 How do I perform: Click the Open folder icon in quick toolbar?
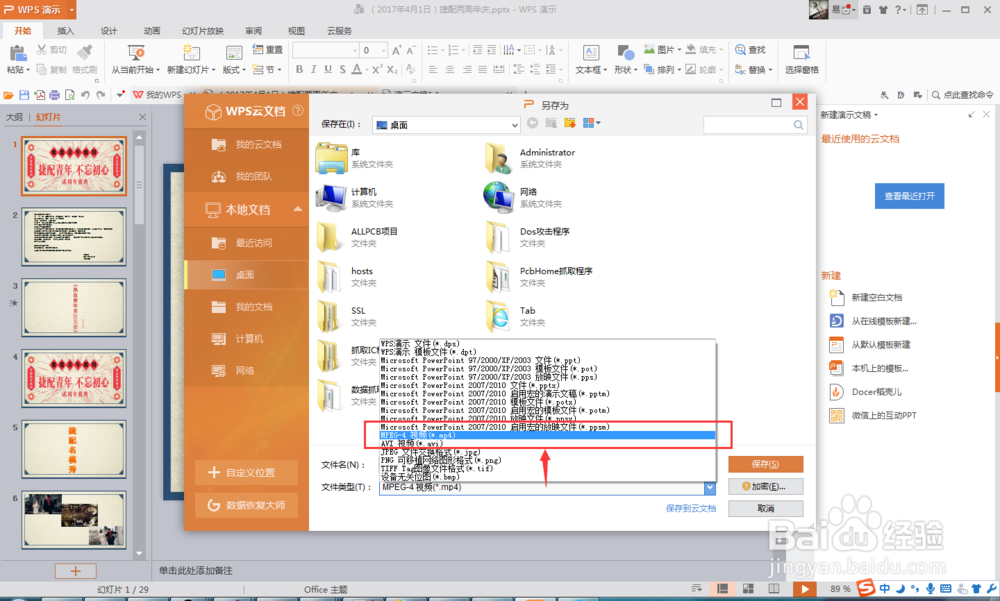[8, 95]
